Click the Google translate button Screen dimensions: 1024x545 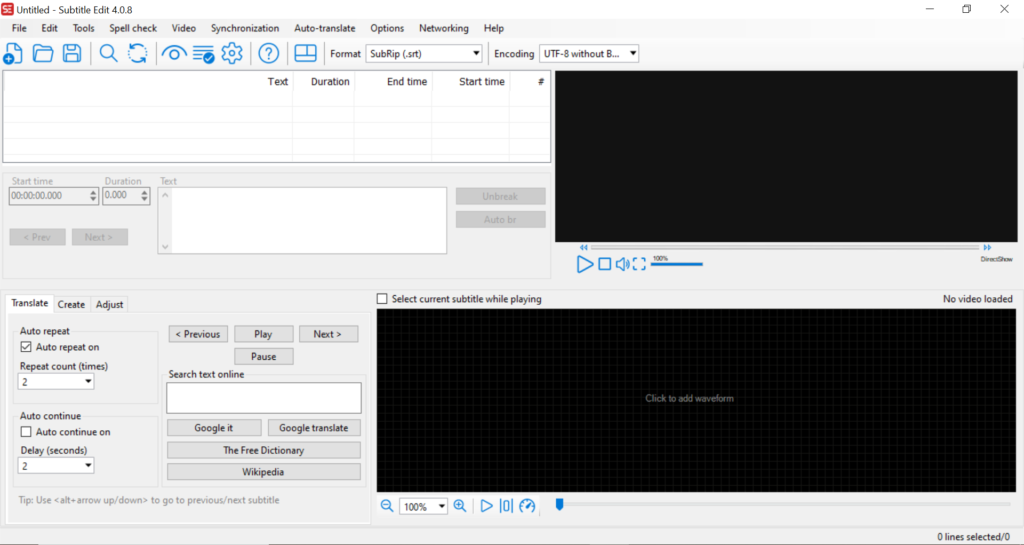point(314,428)
